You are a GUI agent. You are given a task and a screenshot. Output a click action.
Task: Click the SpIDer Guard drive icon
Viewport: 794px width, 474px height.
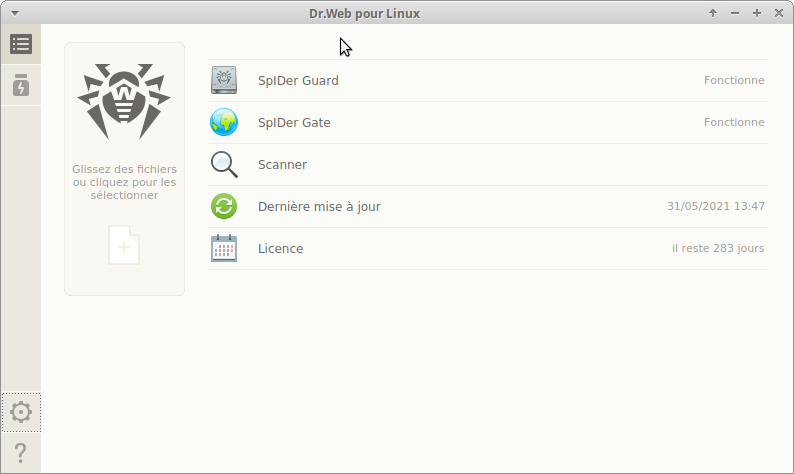(x=224, y=80)
